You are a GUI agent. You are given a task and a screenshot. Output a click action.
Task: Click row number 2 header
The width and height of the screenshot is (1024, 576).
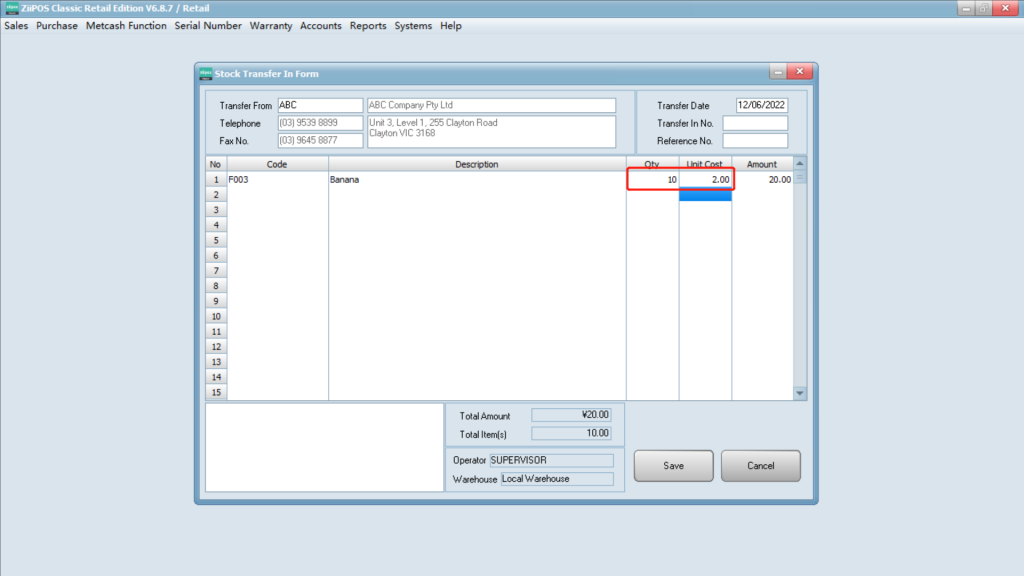[215, 195]
